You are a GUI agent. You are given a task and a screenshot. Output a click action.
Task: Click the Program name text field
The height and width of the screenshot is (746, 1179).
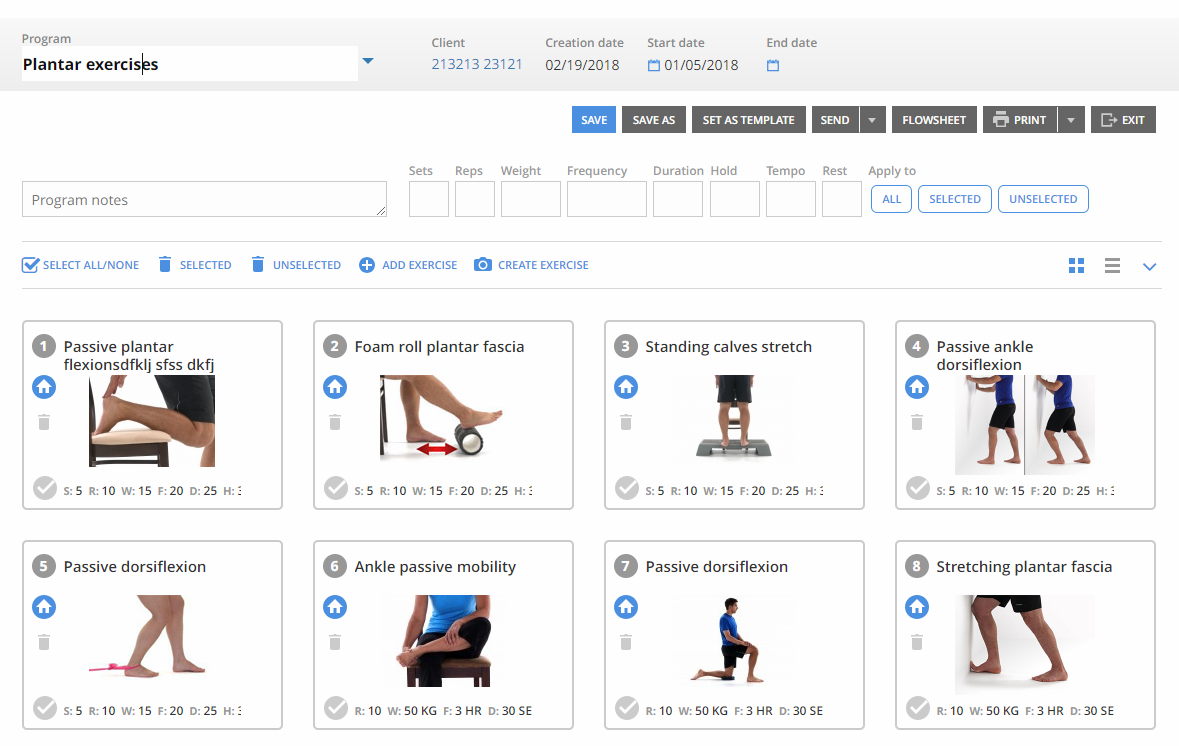[x=189, y=64]
